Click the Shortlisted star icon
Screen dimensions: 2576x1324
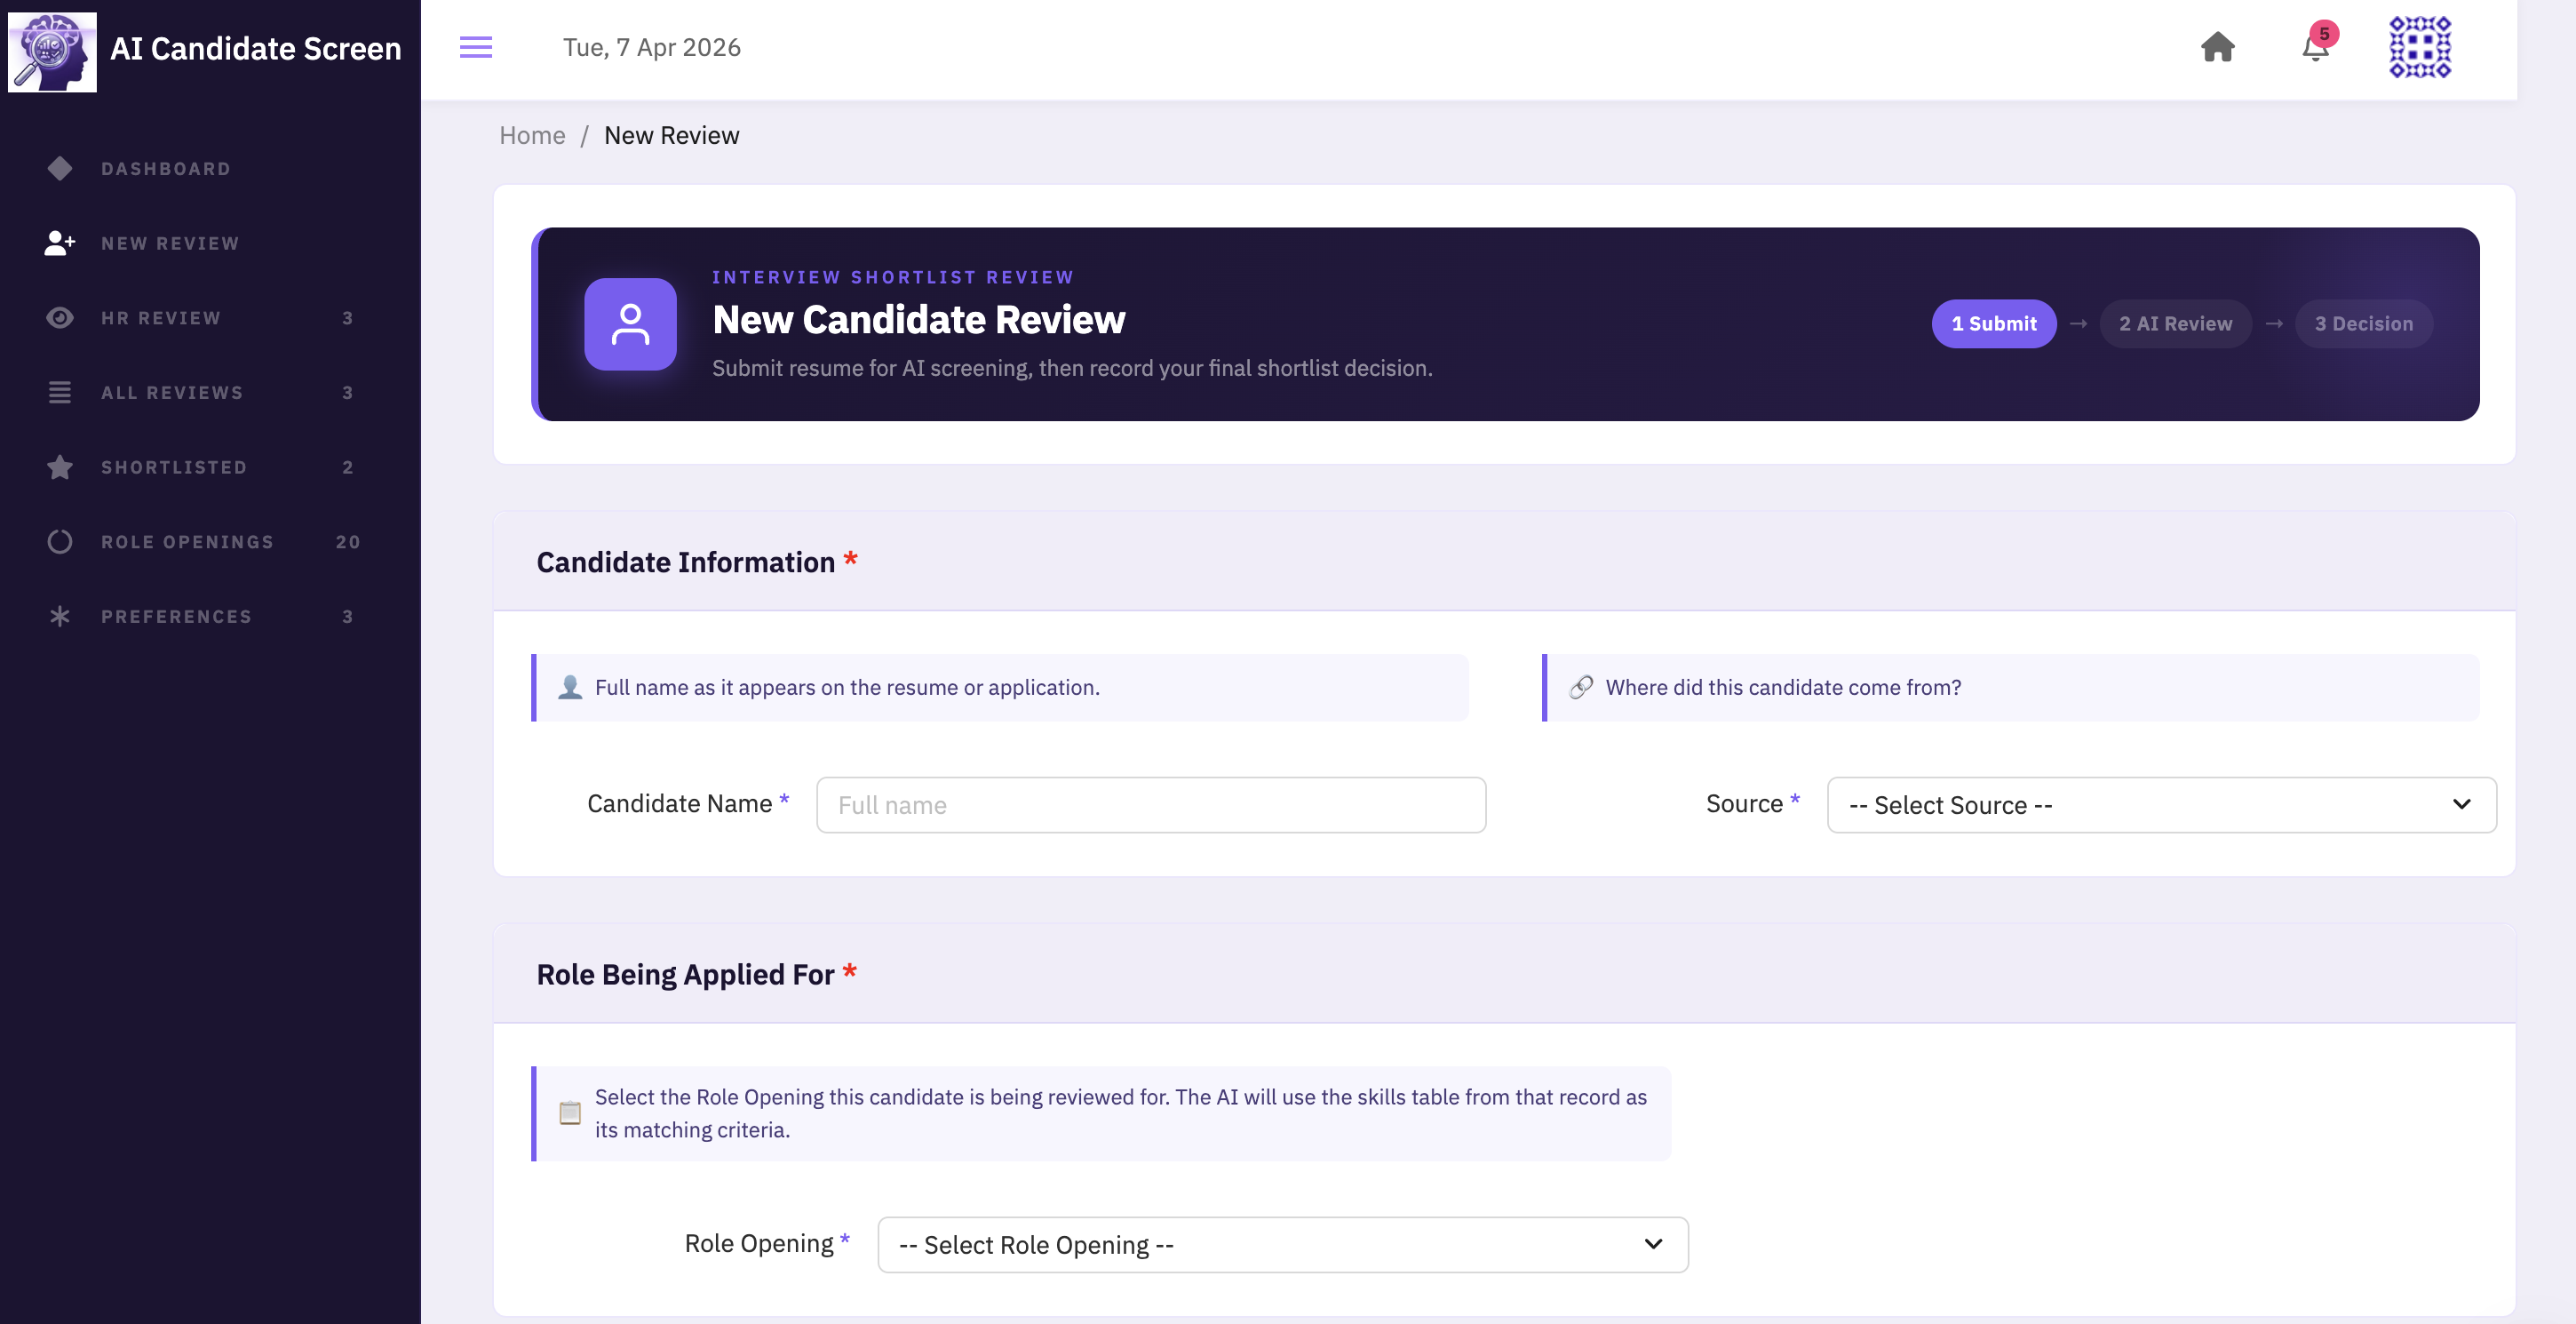(x=60, y=467)
